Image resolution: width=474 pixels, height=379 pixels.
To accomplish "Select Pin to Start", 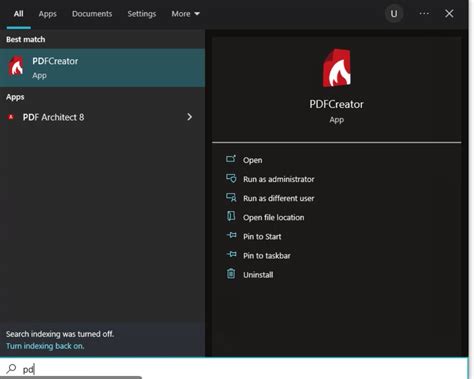I will (262, 237).
